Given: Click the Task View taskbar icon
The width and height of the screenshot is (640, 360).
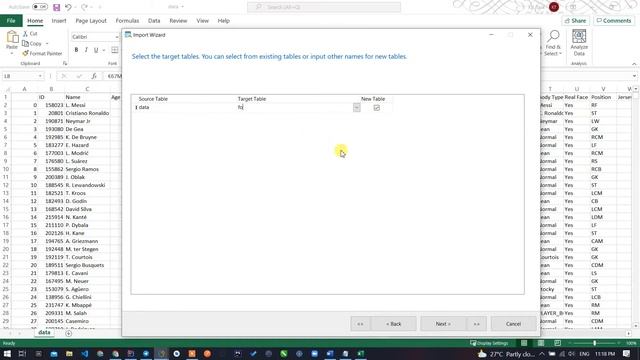Looking at the screenshot, I should [x=22, y=353].
